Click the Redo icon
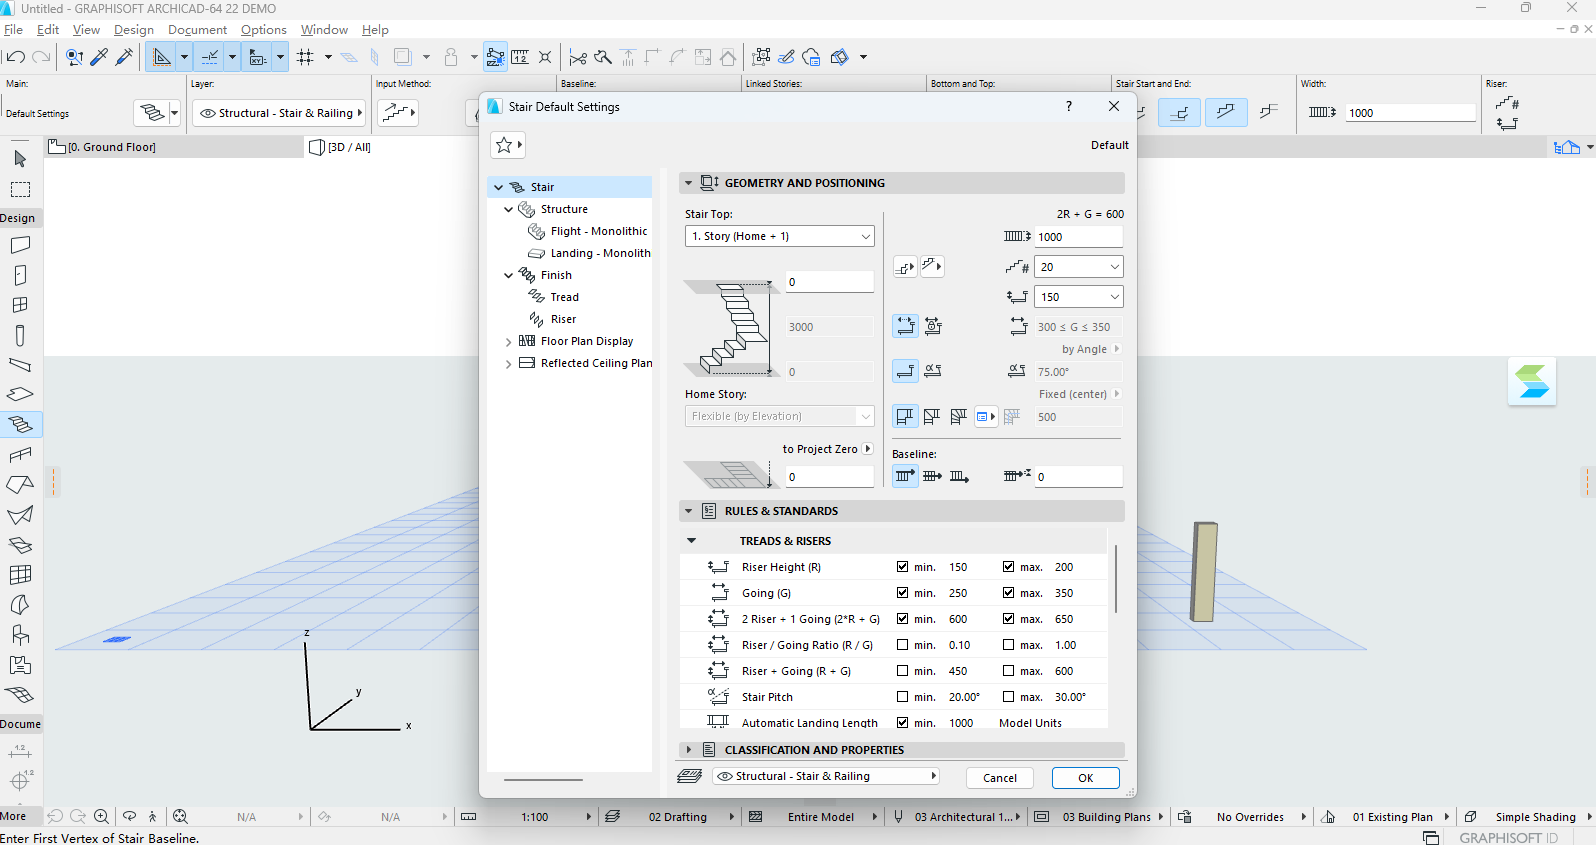 coord(41,57)
